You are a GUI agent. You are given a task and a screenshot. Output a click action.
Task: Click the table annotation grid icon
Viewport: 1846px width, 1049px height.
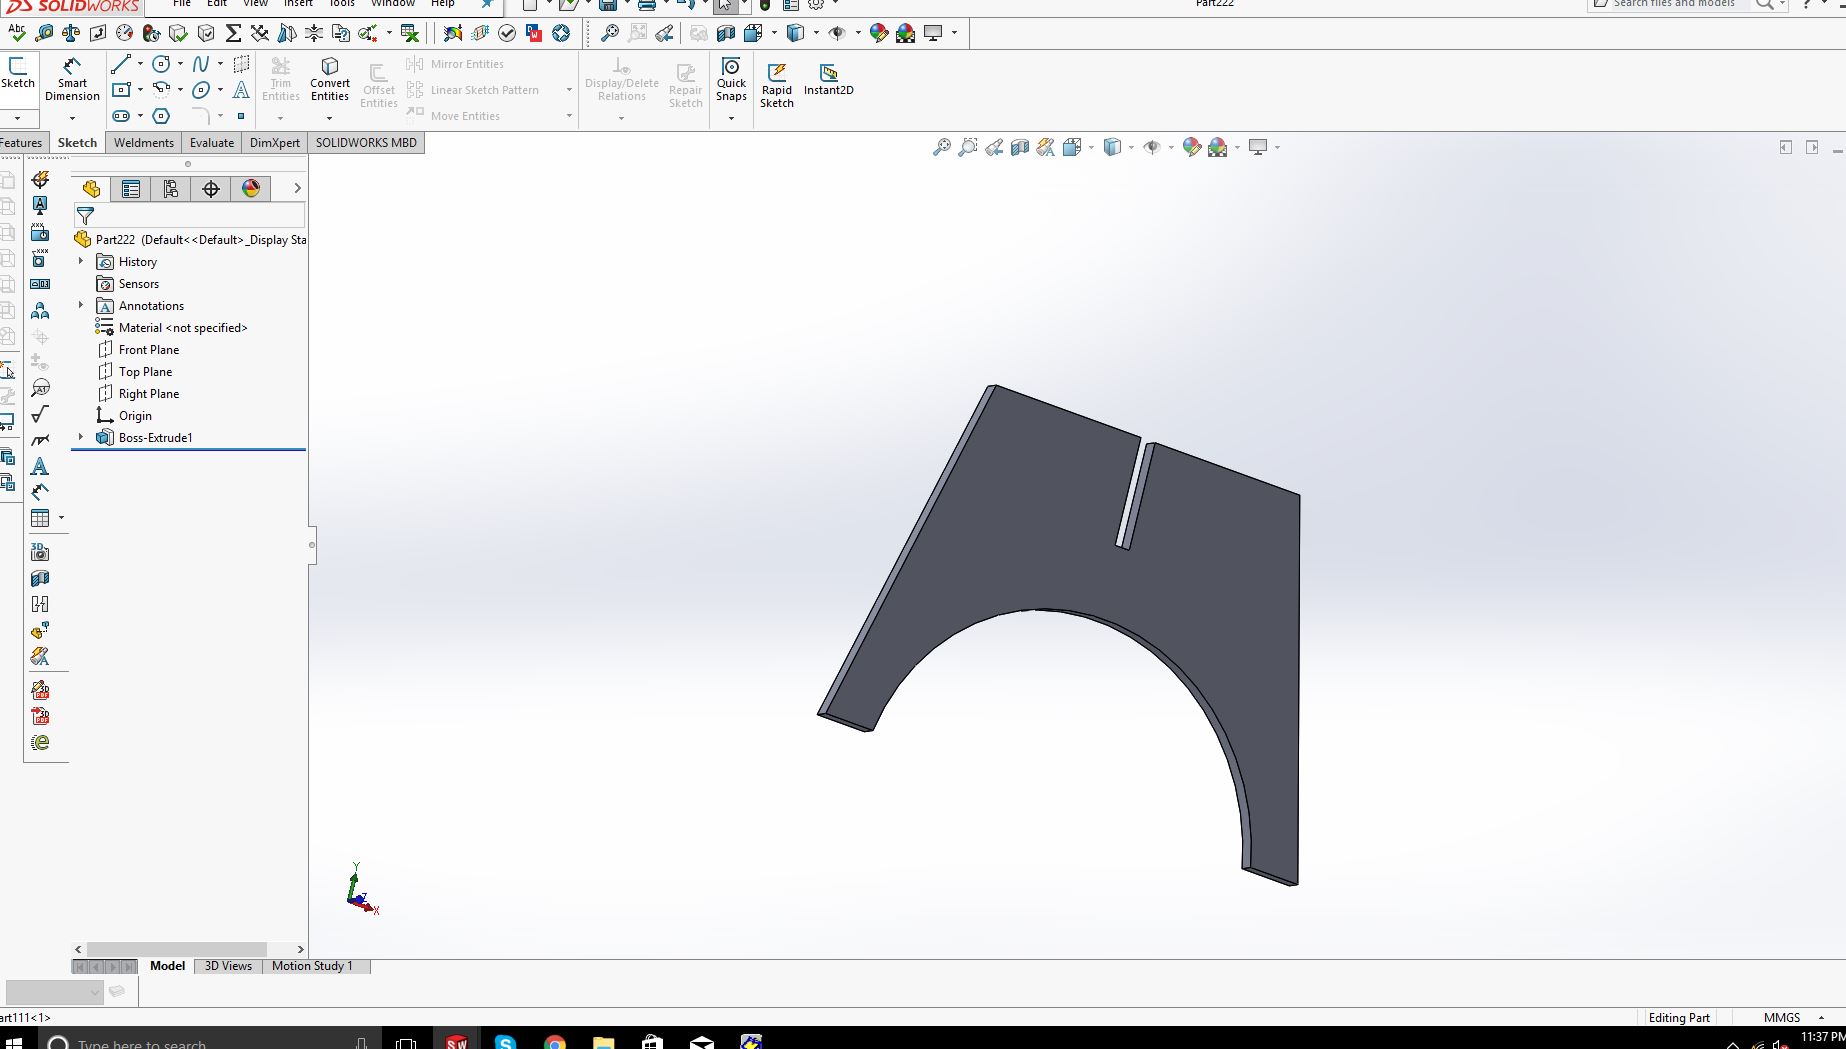click(40, 518)
